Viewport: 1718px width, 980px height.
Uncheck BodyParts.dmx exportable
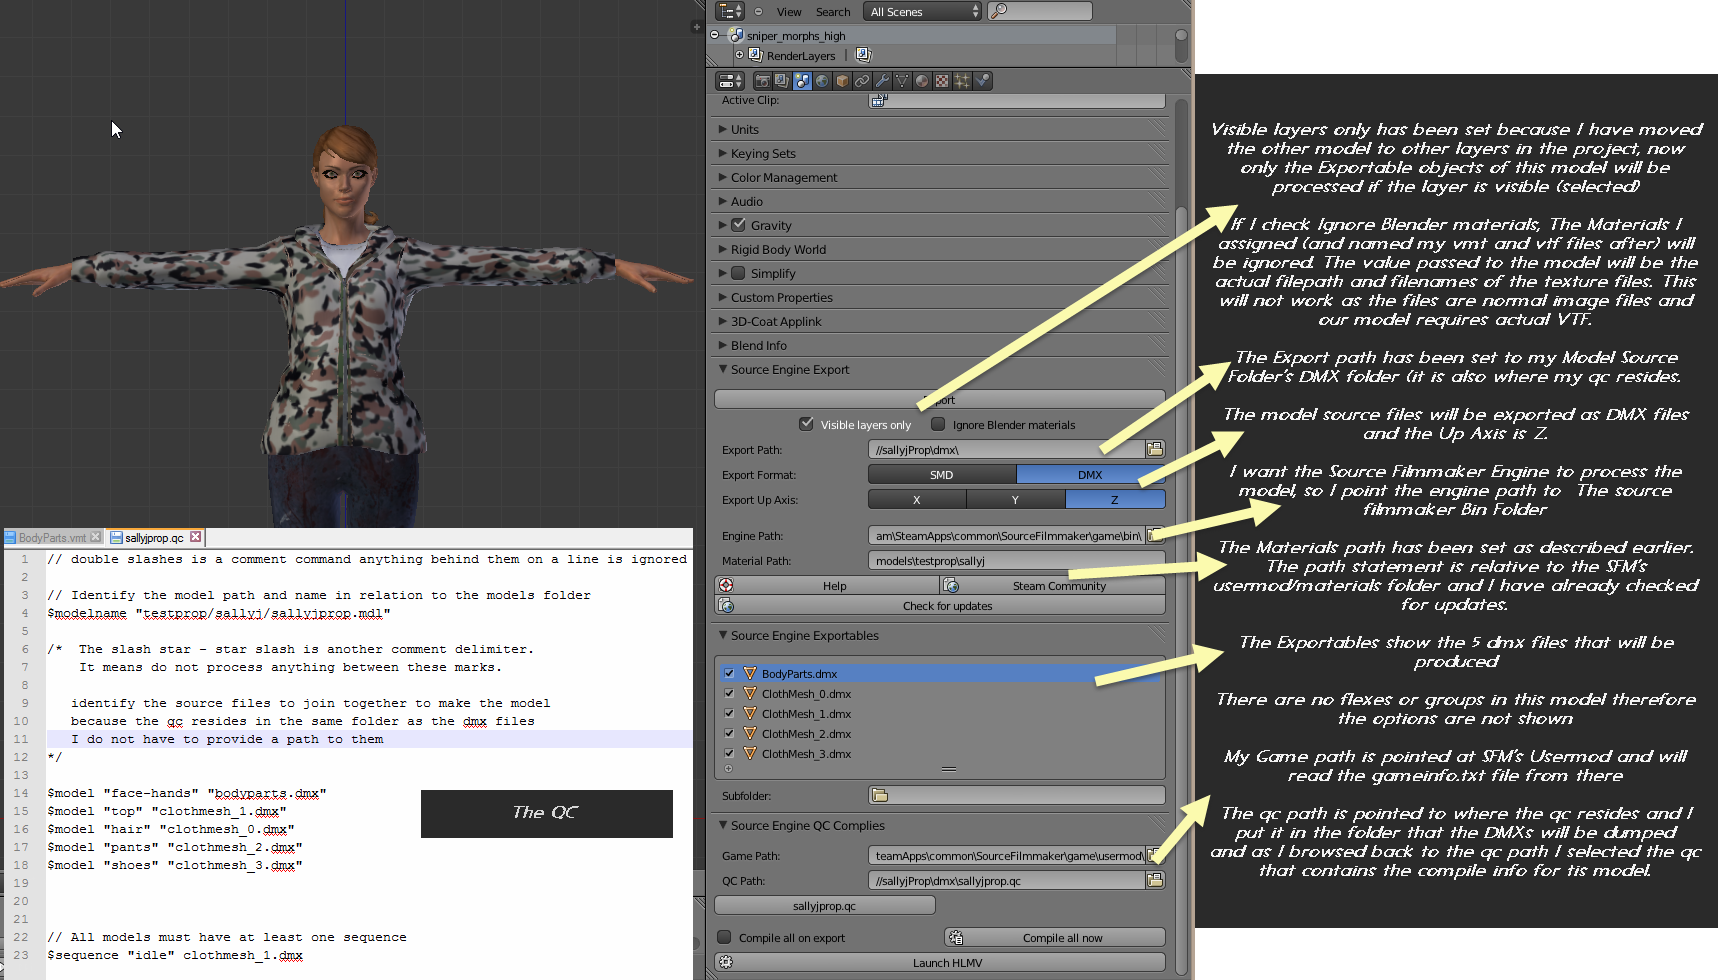point(729,674)
